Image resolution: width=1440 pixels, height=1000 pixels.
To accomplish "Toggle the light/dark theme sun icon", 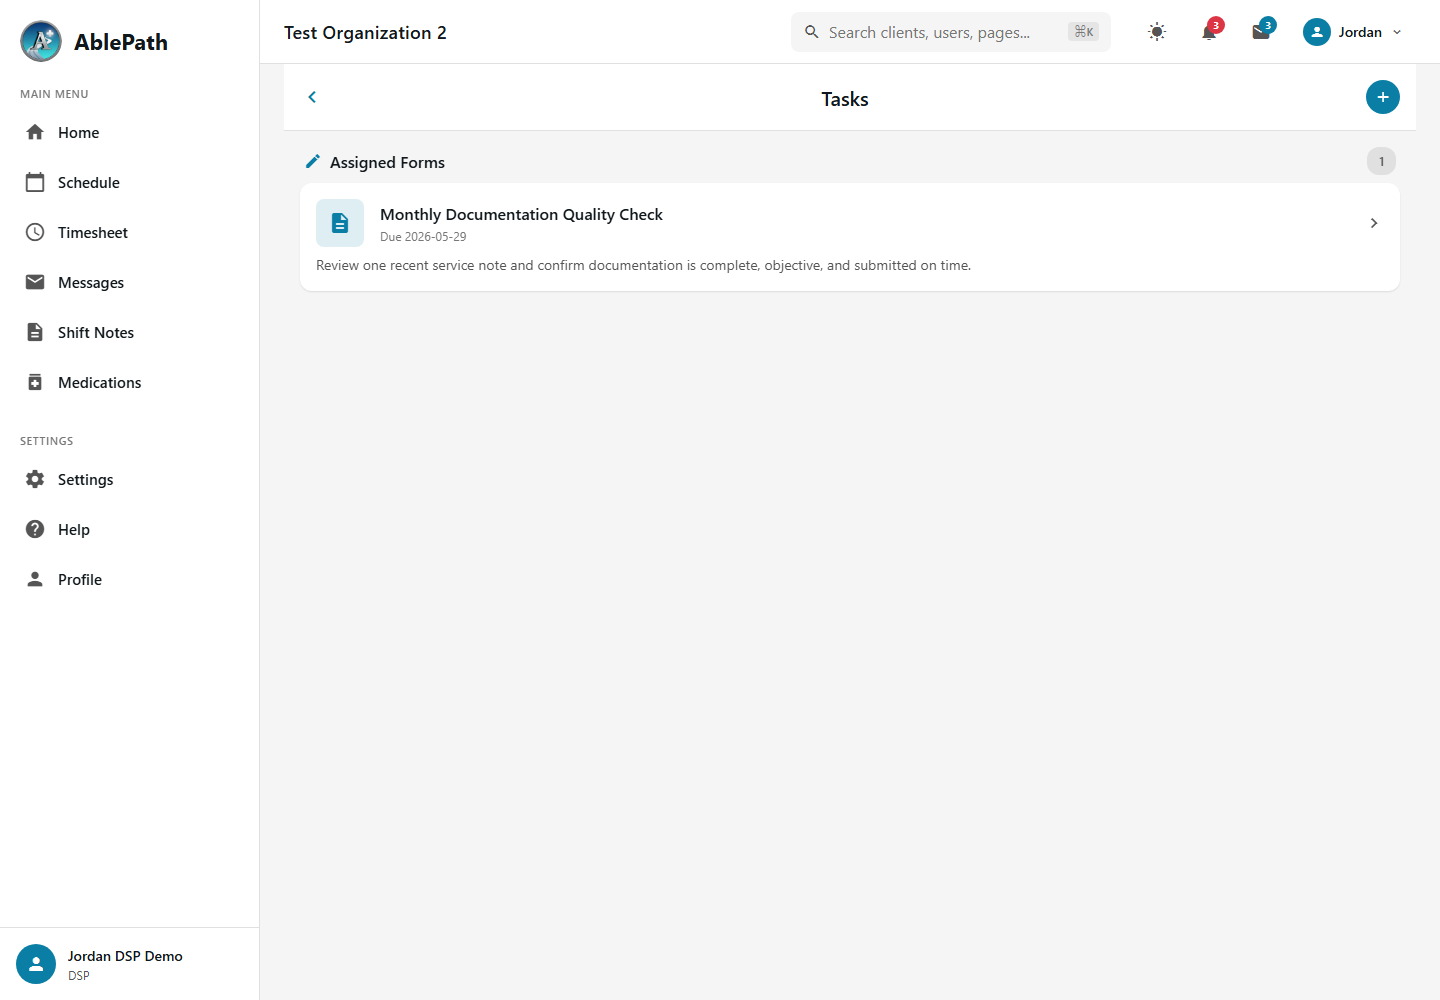I will (1157, 32).
